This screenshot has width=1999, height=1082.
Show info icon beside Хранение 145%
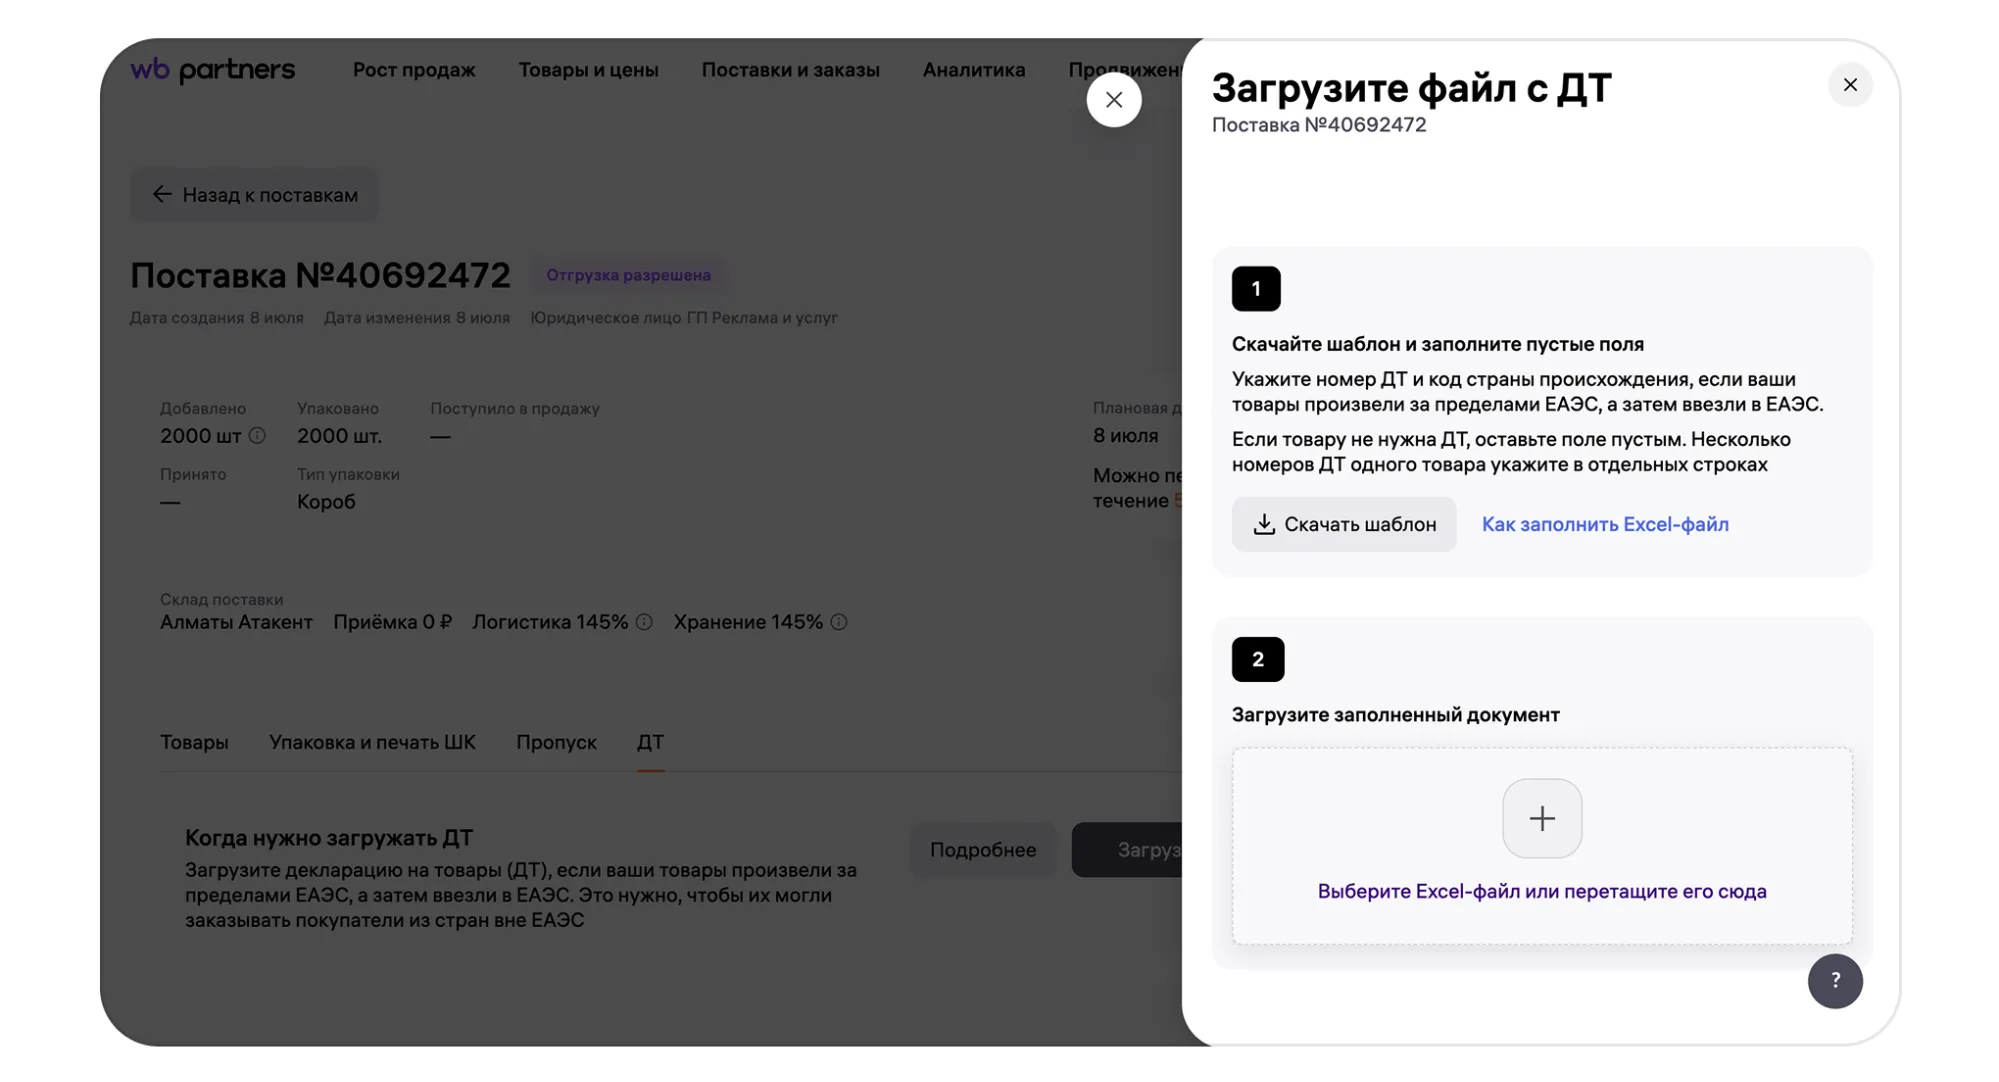click(839, 622)
